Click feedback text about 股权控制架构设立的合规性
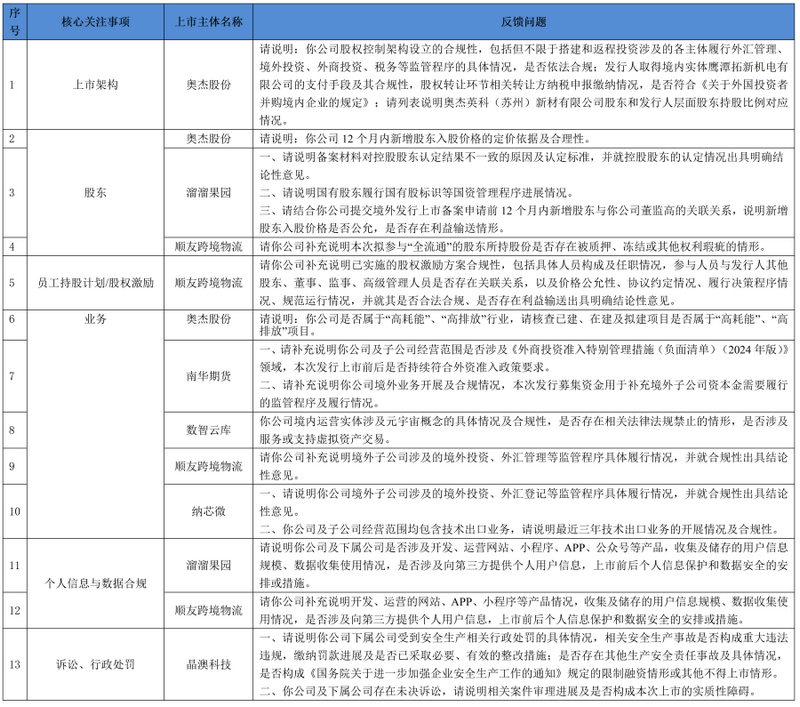This screenshot has width=800, height=707. pos(523,85)
